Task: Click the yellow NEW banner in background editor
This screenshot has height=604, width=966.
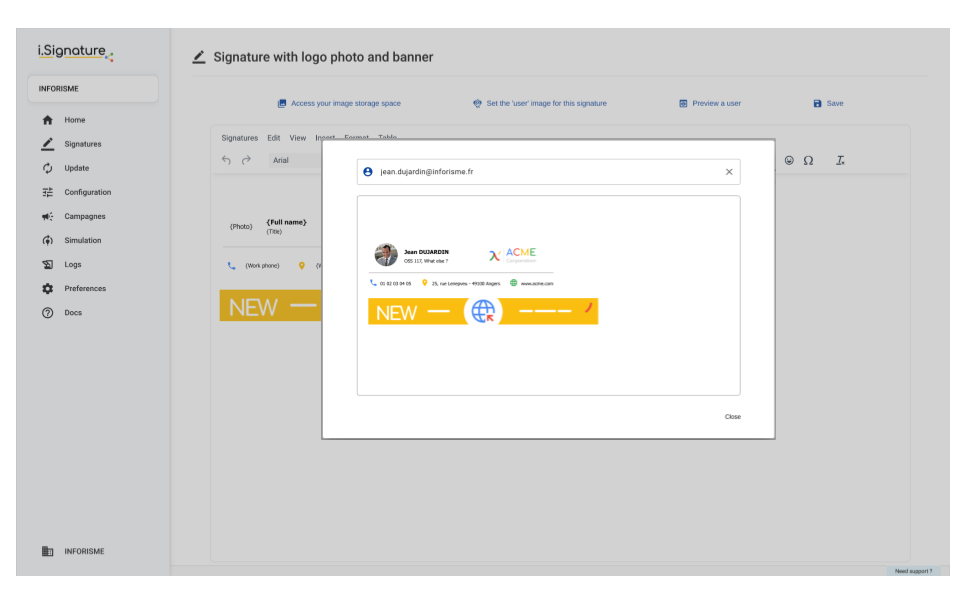Action: tap(270, 306)
